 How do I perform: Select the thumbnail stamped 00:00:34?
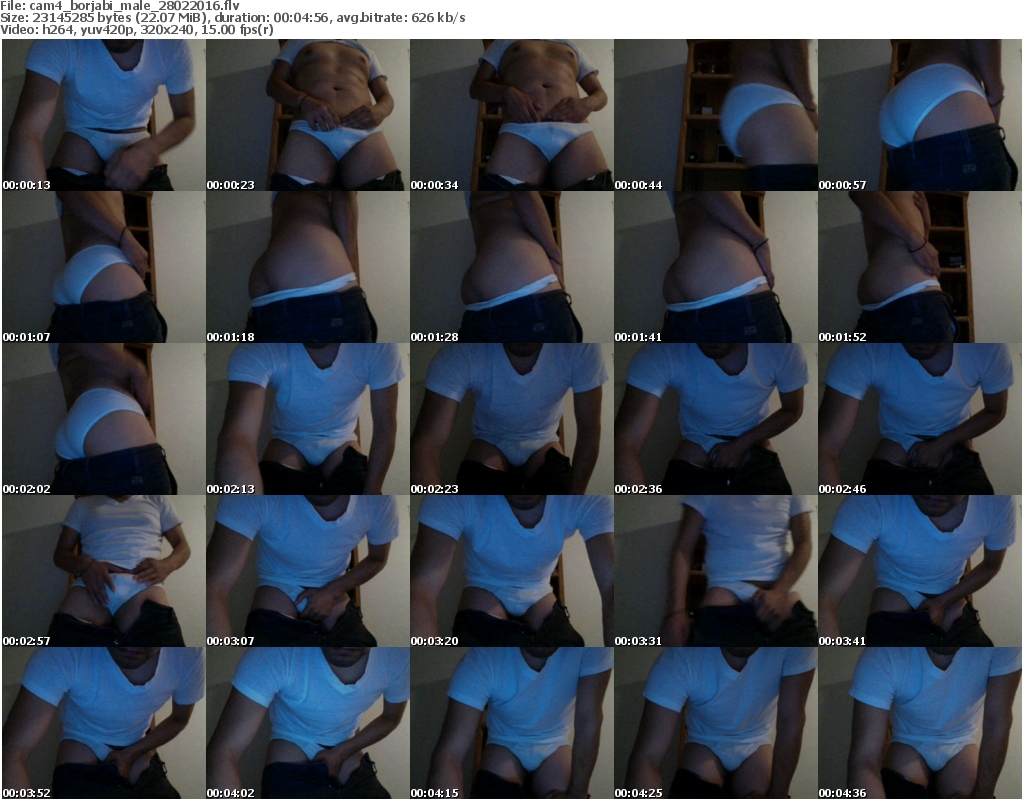tap(511, 115)
